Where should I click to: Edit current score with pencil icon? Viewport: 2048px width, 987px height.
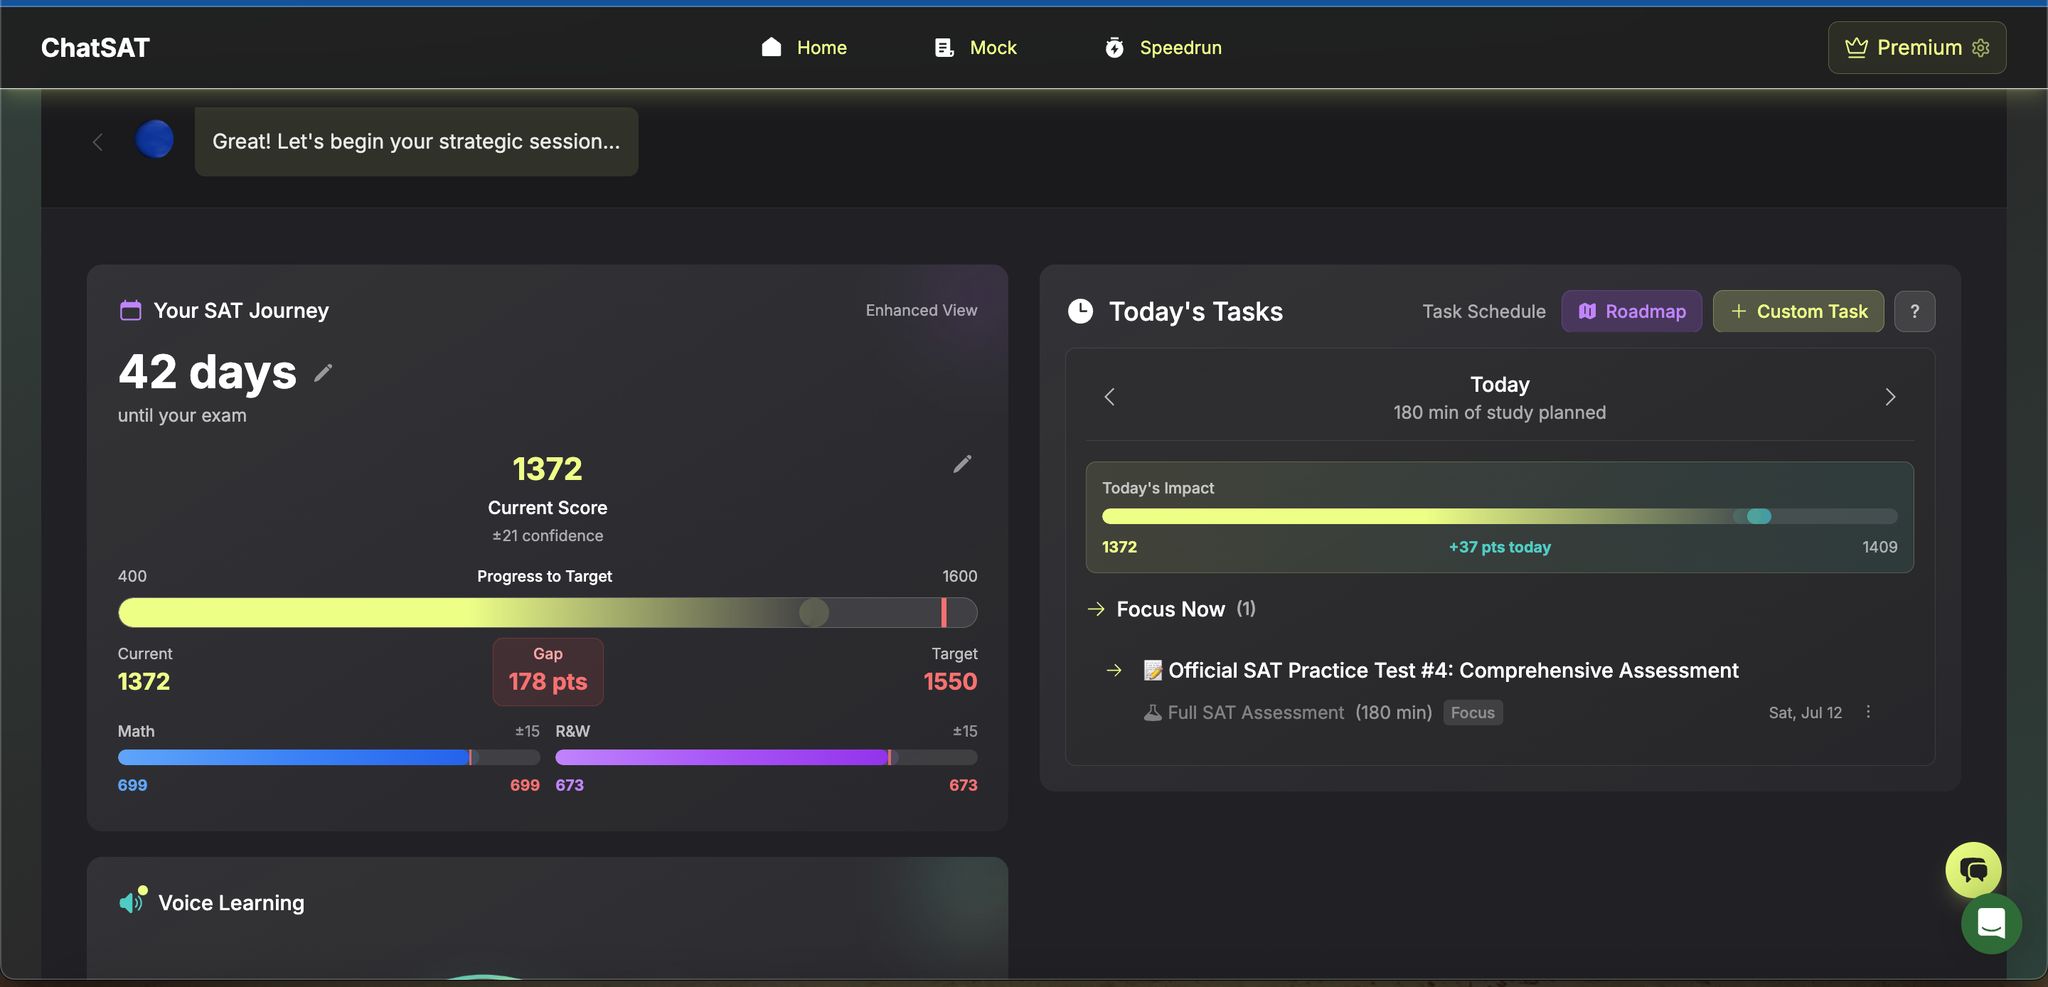(x=962, y=464)
